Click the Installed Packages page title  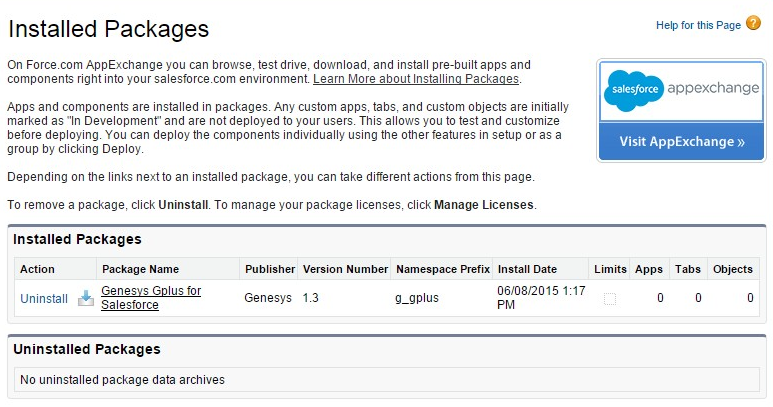[x=108, y=29]
